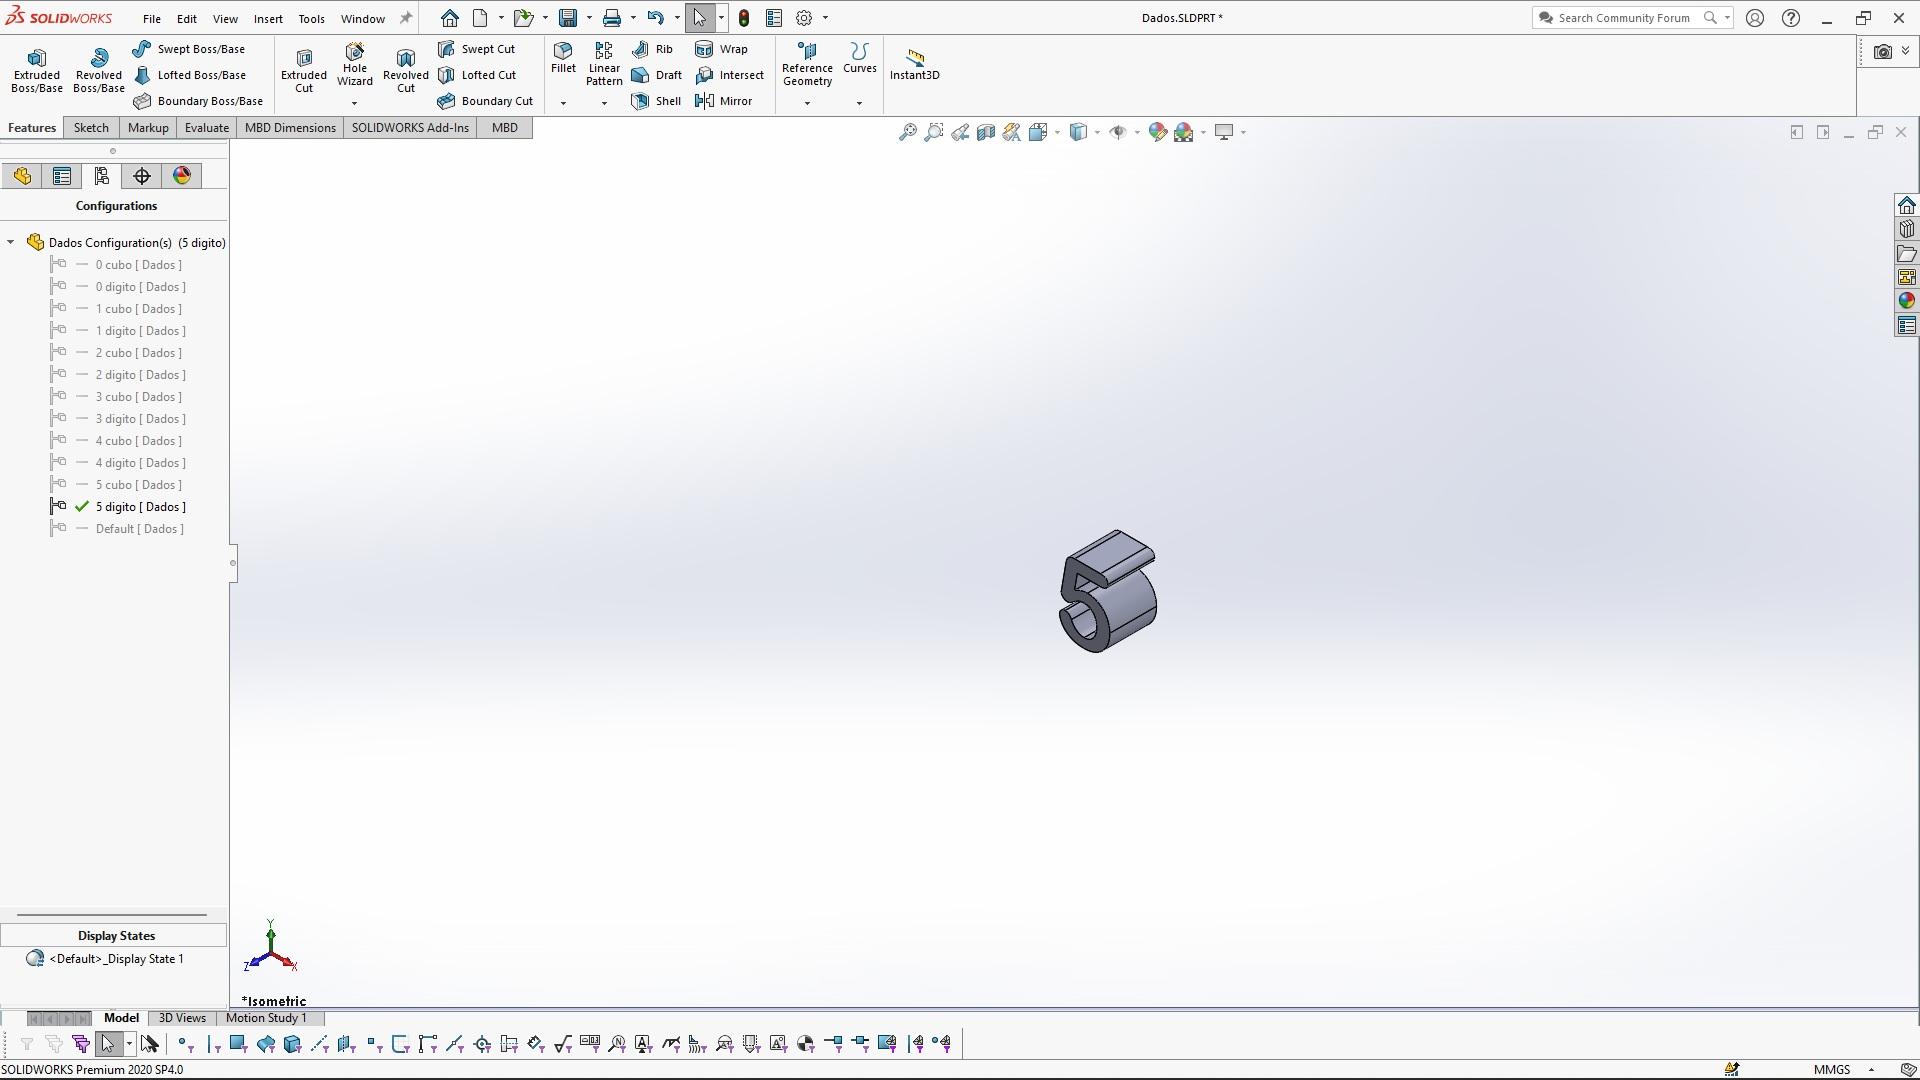Add a Rib feature
1920x1080 pixels.
click(652, 49)
